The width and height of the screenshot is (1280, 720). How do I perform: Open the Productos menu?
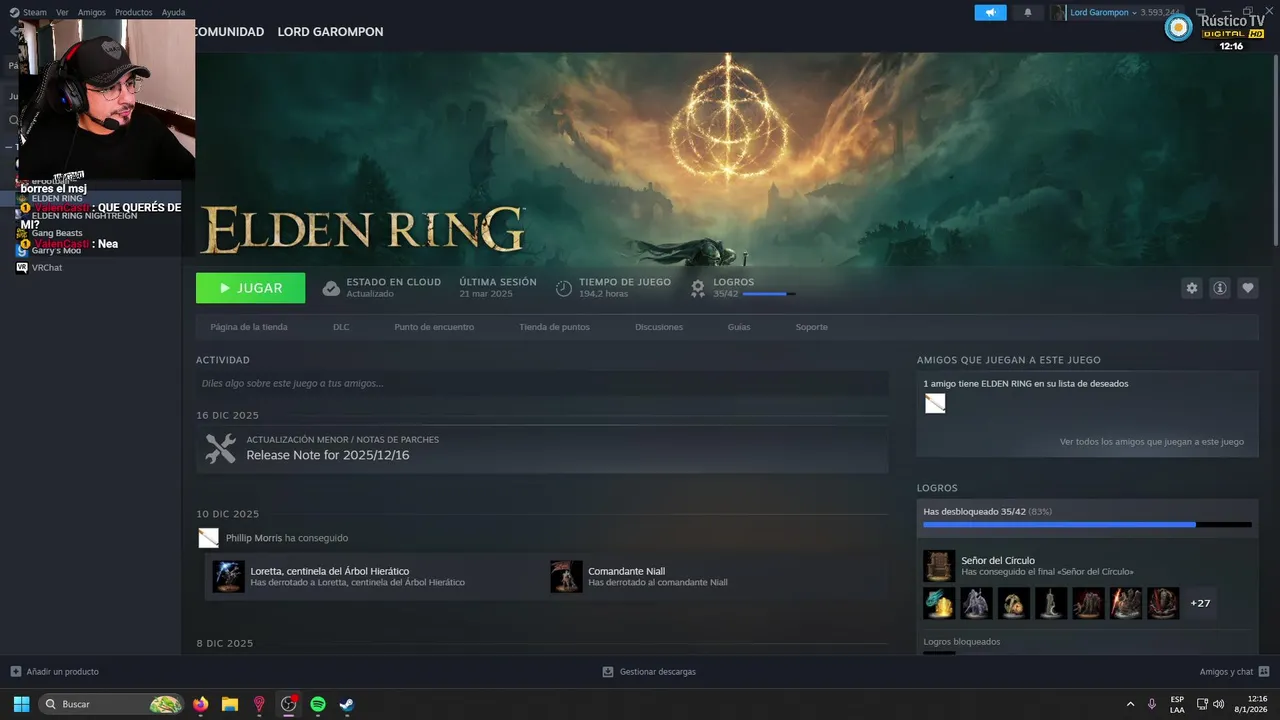133,13
